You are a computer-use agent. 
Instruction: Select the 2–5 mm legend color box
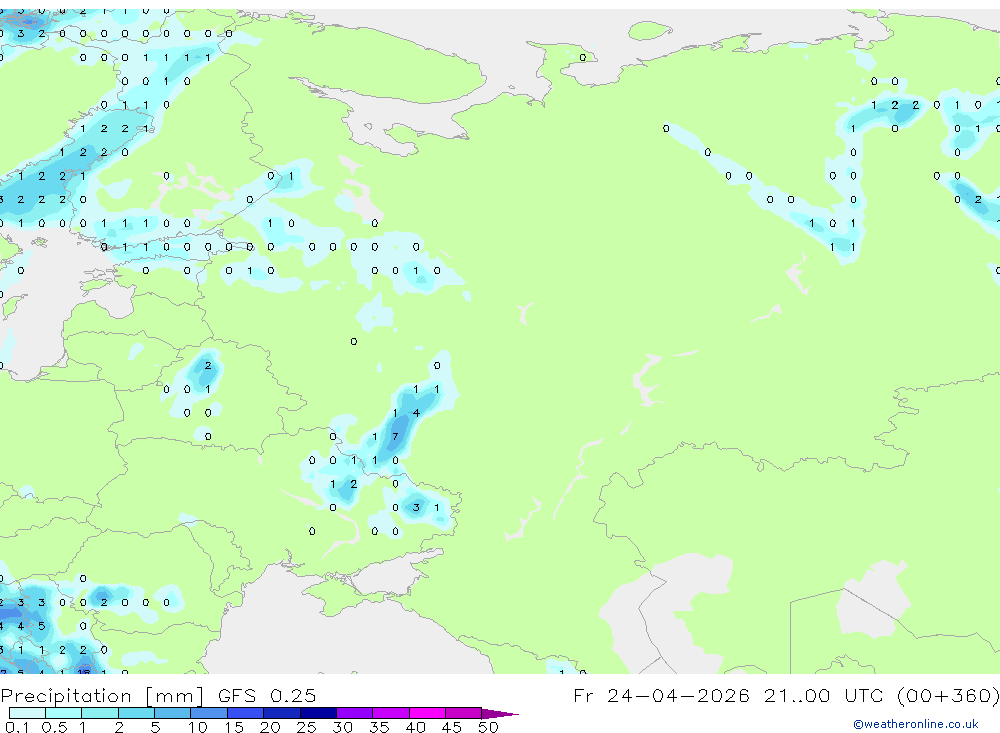(136, 713)
